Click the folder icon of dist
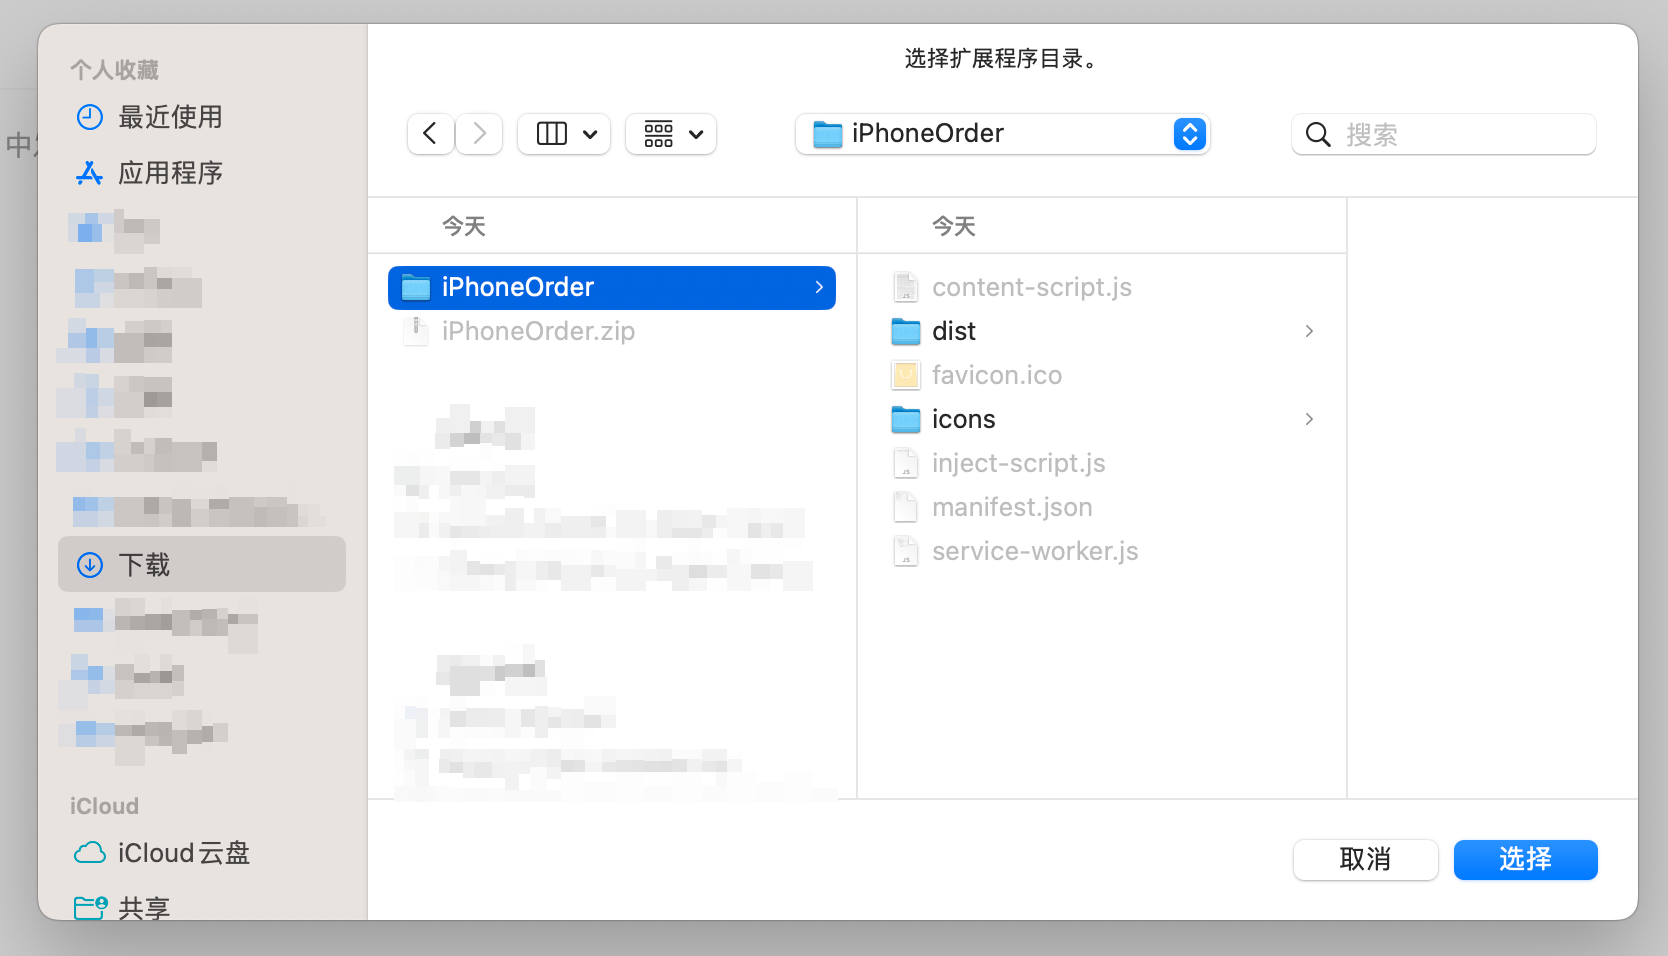The width and height of the screenshot is (1668, 956). click(x=906, y=332)
